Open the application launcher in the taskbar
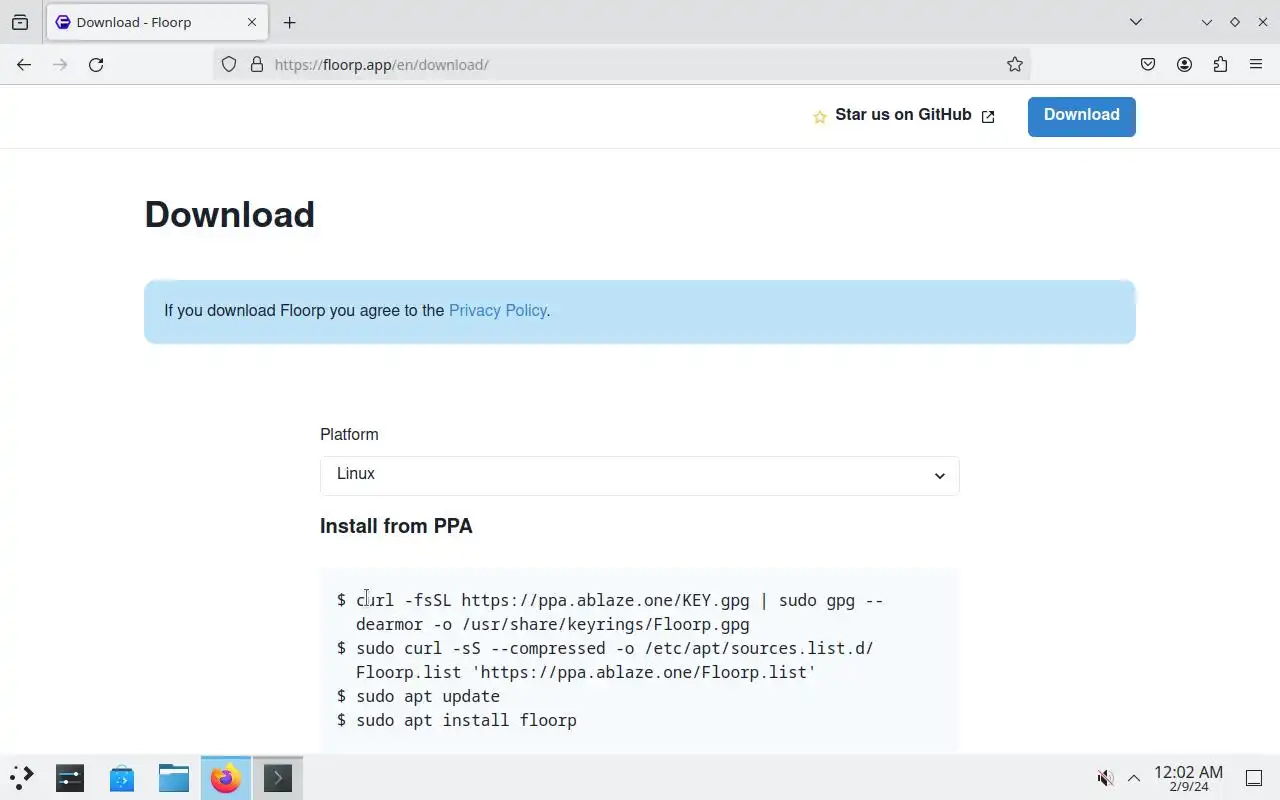Image resolution: width=1280 pixels, height=800 pixels. [x=21, y=777]
